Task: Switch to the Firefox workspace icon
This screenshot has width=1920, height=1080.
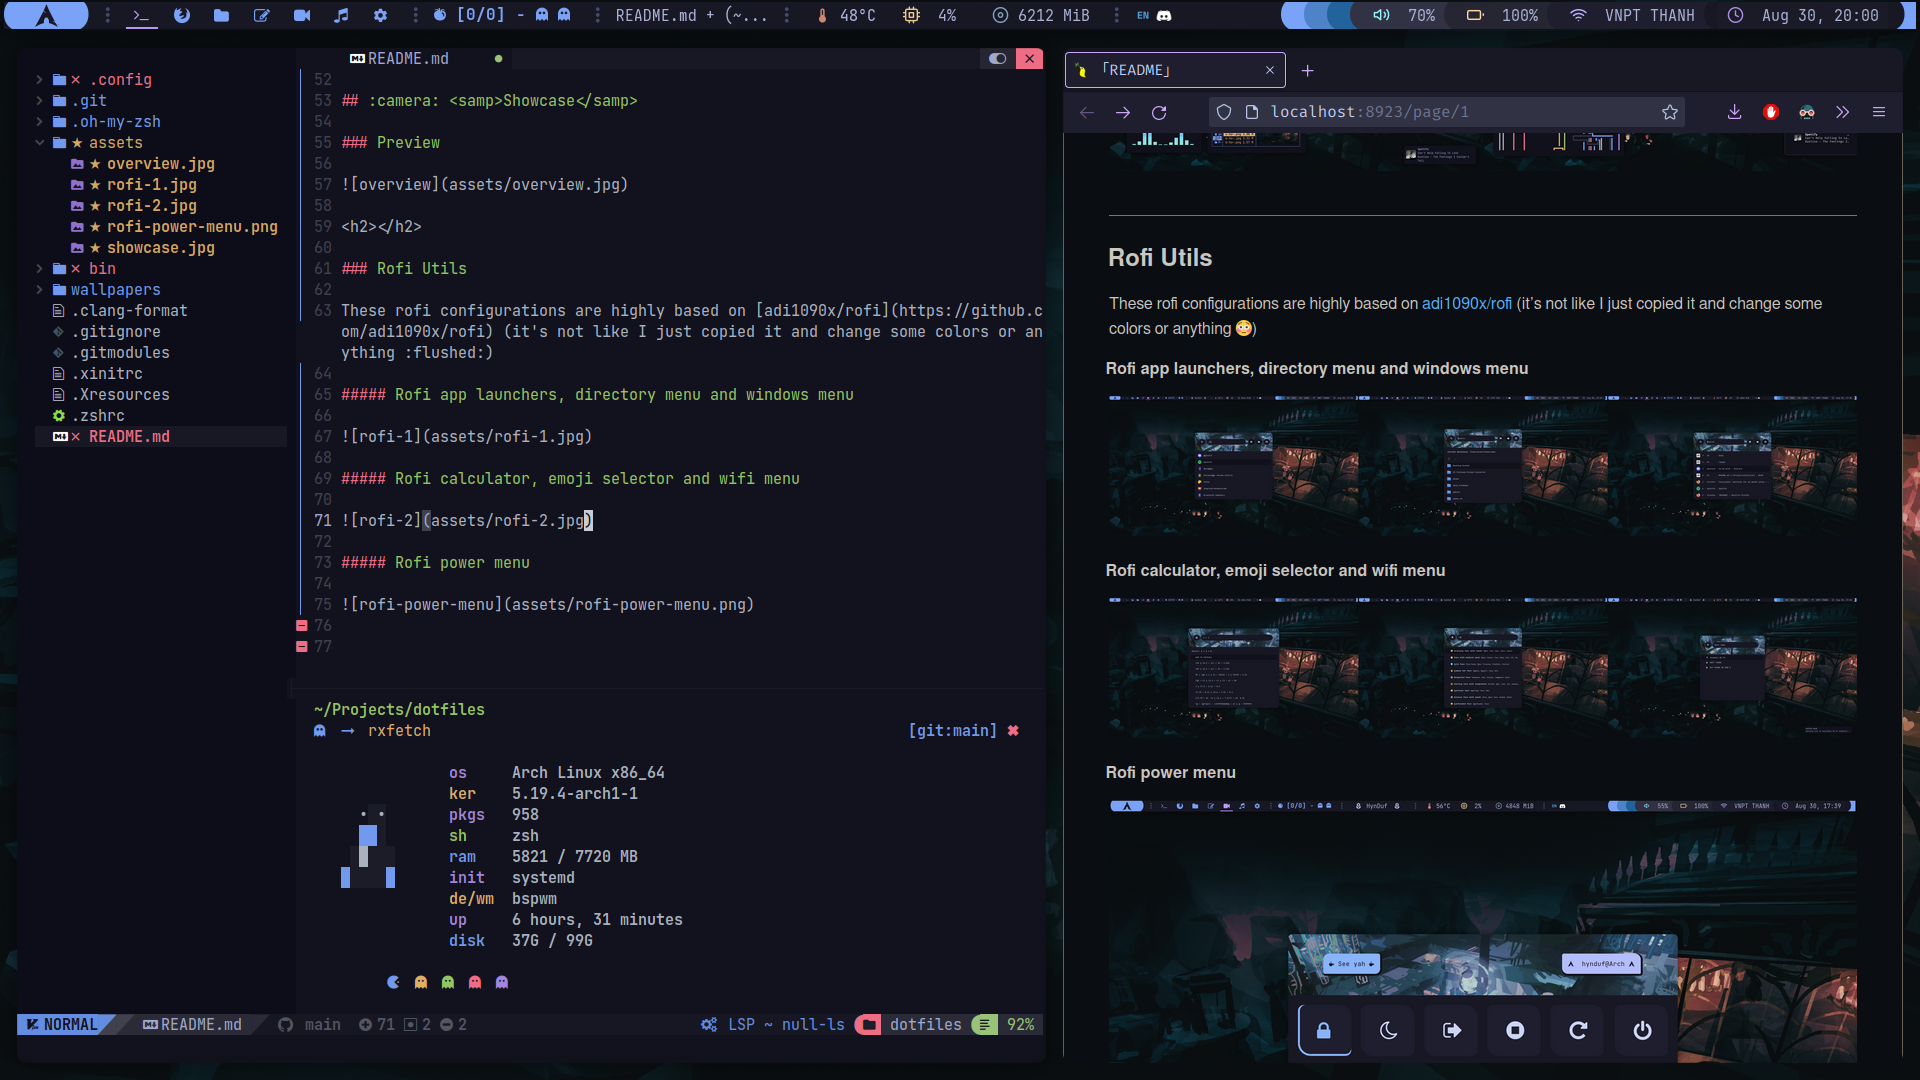Action: click(x=181, y=15)
